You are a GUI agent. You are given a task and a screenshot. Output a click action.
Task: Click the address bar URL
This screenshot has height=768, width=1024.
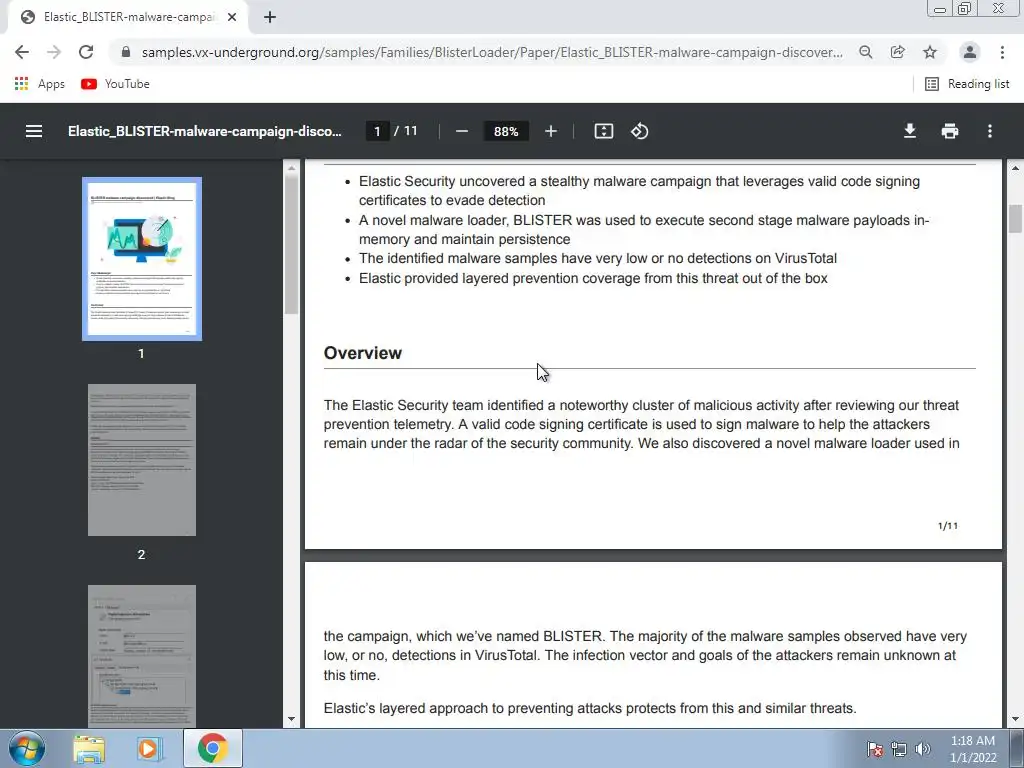[492, 52]
